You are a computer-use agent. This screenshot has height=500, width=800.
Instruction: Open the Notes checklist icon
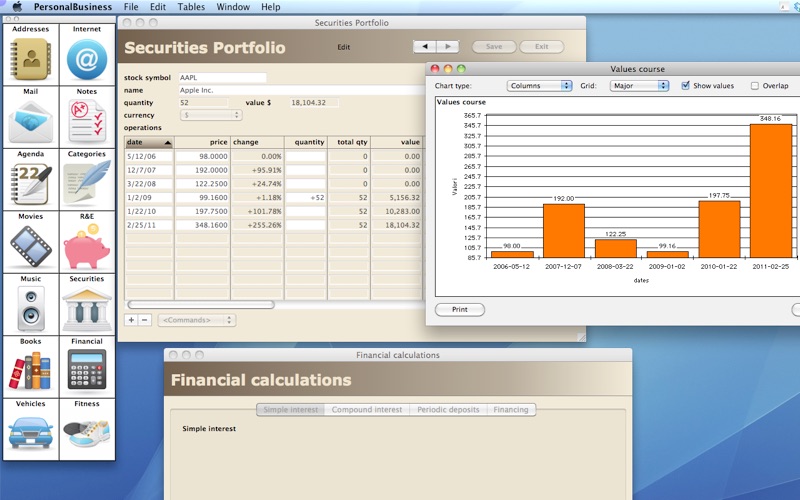[x=87, y=121]
